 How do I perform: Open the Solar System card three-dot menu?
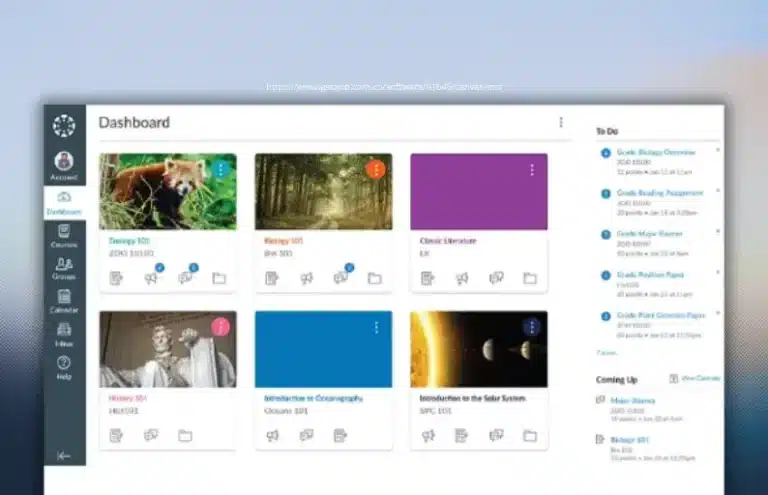tap(532, 327)
